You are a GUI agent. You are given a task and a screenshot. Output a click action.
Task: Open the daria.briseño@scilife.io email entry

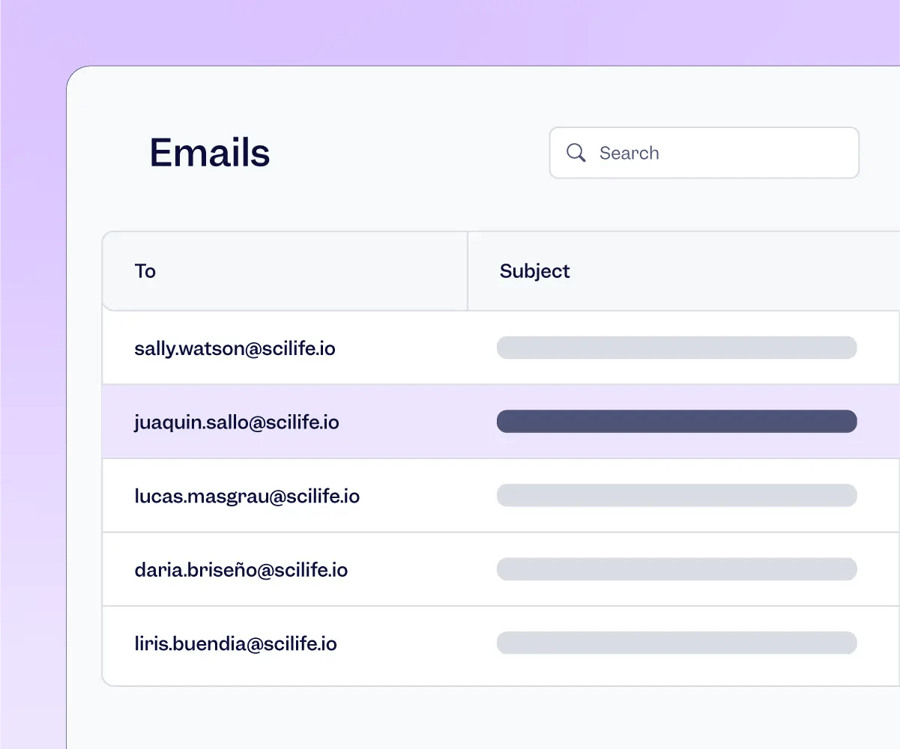point(241,570)
